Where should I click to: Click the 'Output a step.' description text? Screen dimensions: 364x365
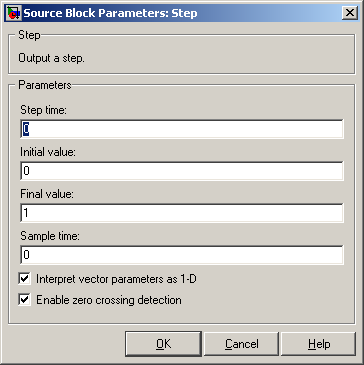point(51,58)
